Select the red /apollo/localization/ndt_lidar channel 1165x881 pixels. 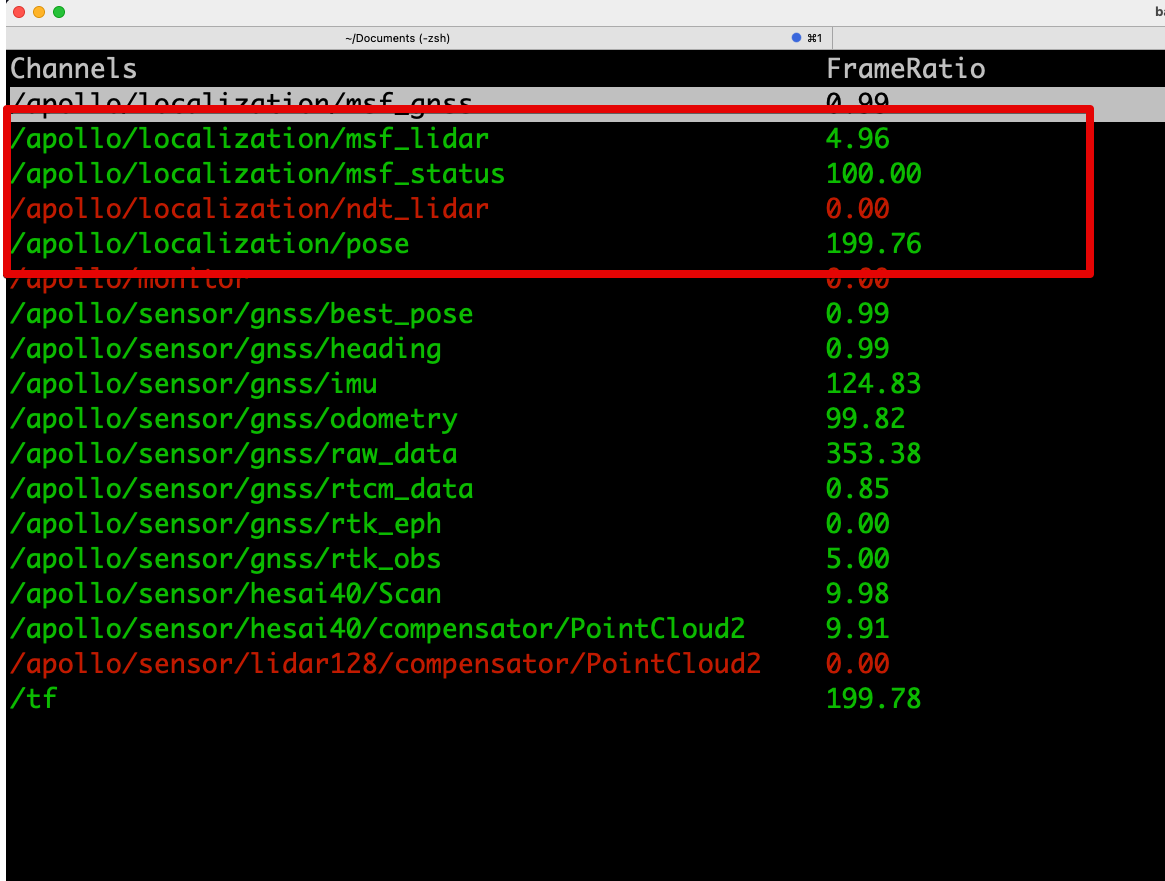click(250, 209)
